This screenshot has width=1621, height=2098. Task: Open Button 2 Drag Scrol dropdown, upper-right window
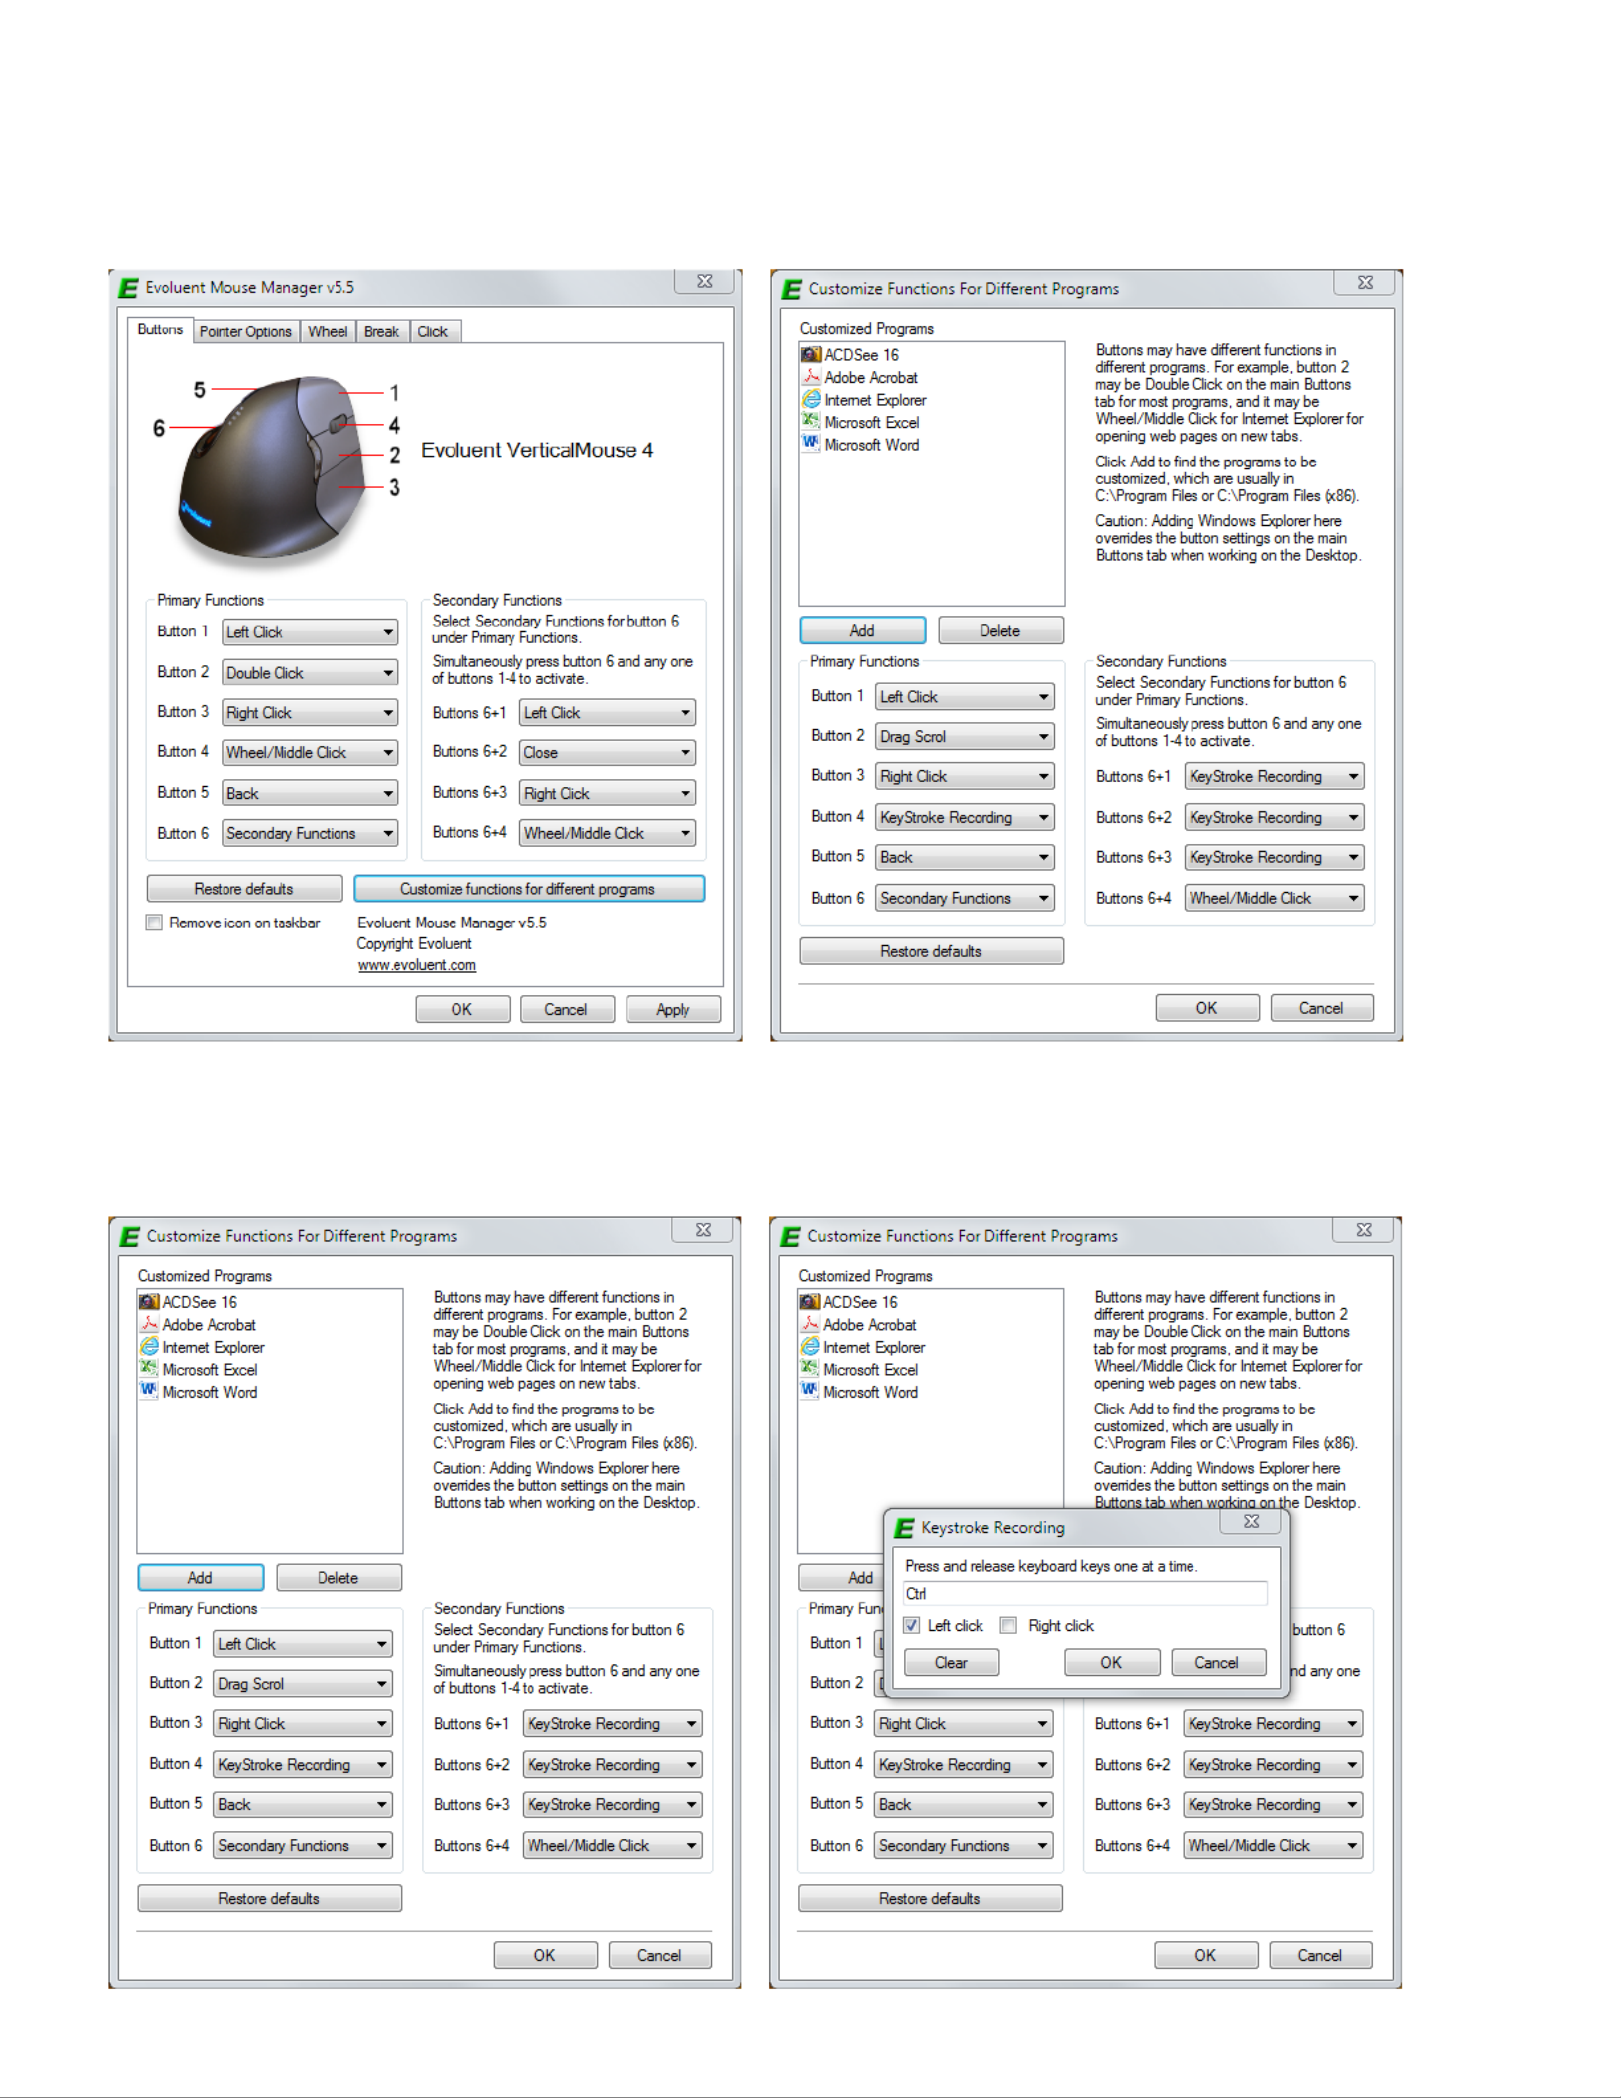coord(965,736)
